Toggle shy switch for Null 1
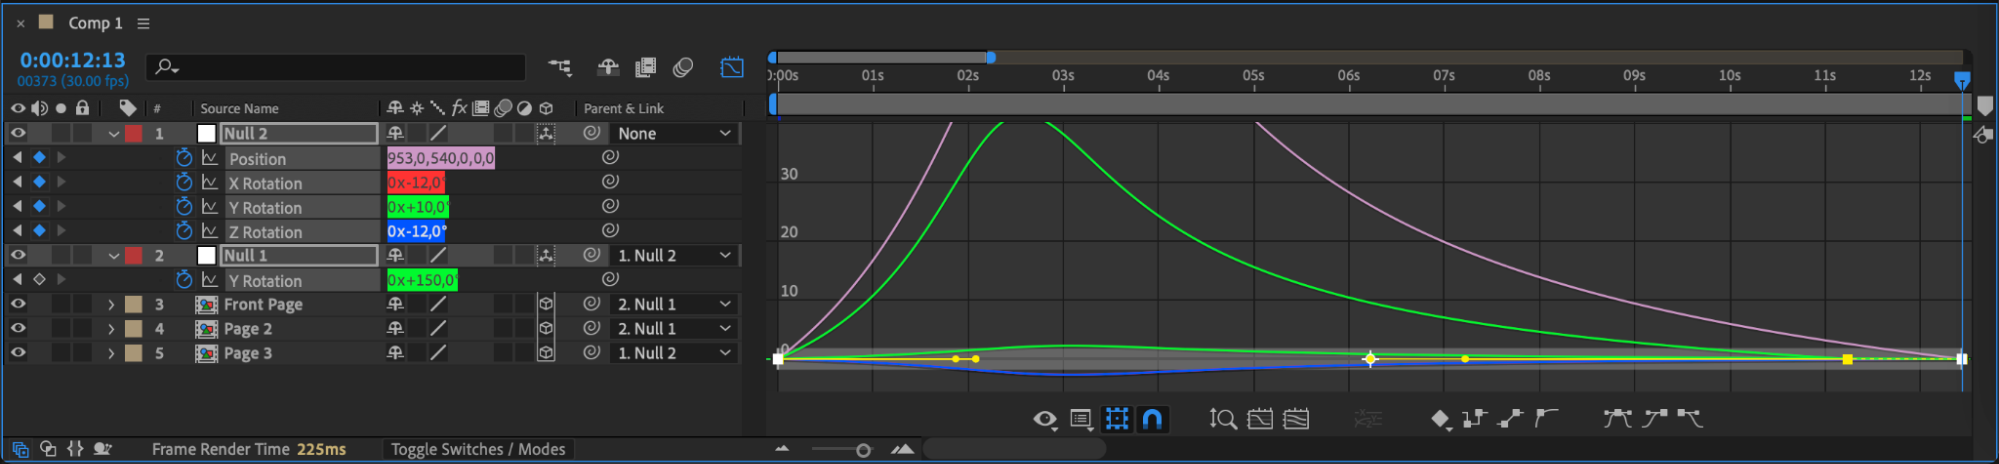The image size is (1999, 464). (x=396, y=255)
